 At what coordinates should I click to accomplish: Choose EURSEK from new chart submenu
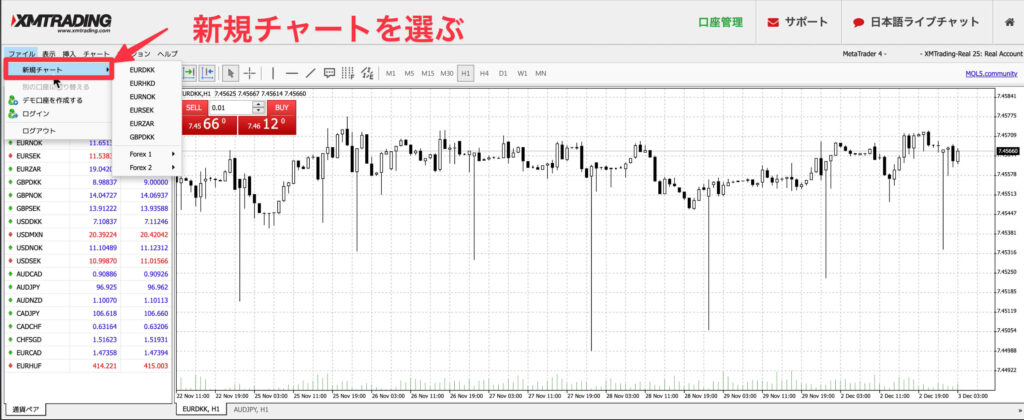coord(148,110)
